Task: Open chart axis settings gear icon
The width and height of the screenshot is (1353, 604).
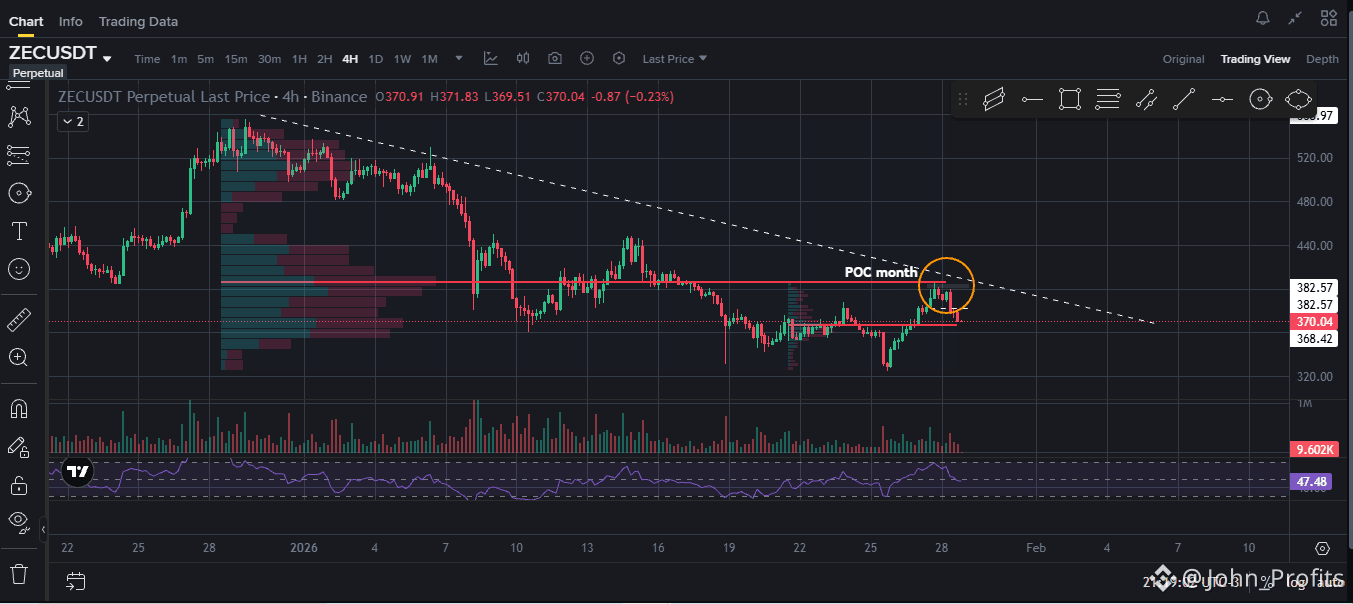Action: coord(1322,548)
